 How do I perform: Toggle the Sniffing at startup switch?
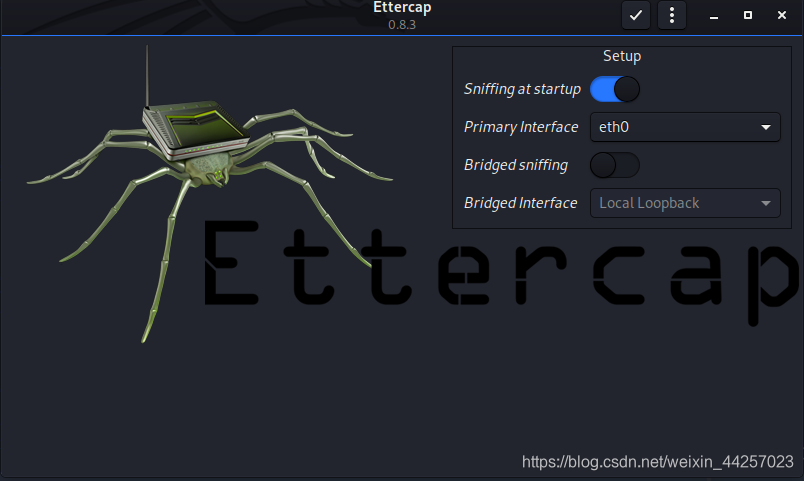click(615, 89)
